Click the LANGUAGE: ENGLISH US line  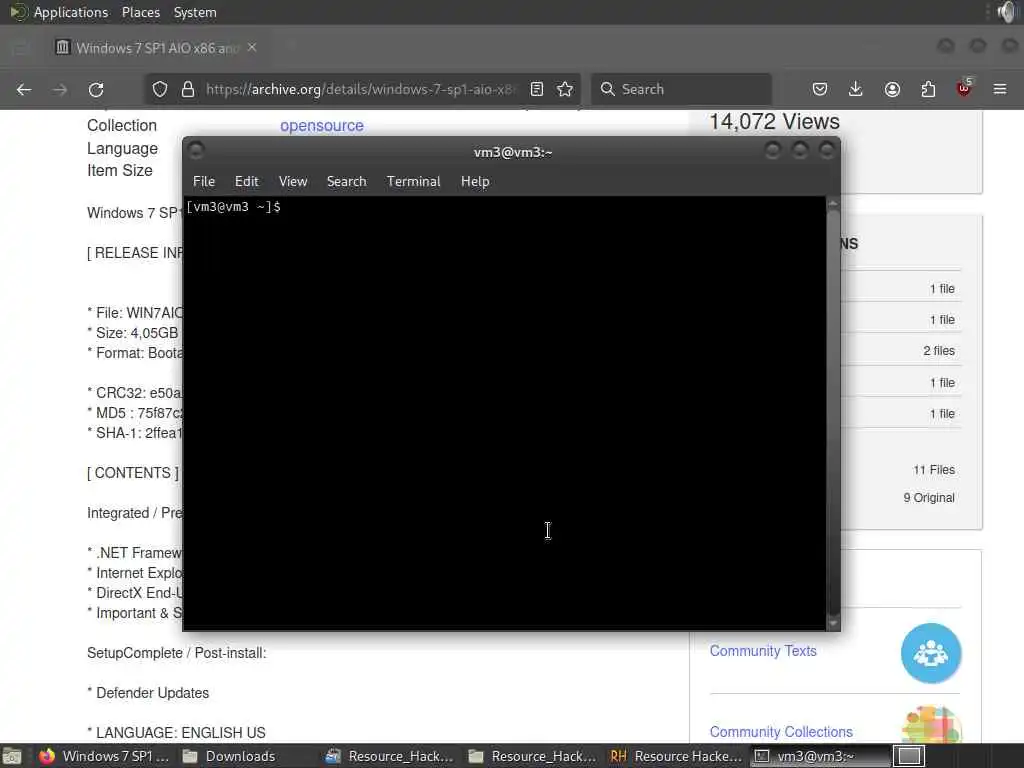tap(176, 733)
